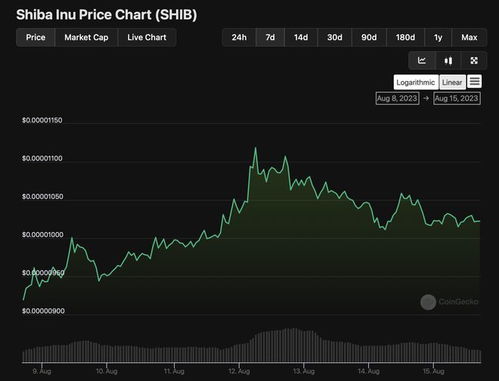Click the $0.00001150 axis label

click(42, 120)
